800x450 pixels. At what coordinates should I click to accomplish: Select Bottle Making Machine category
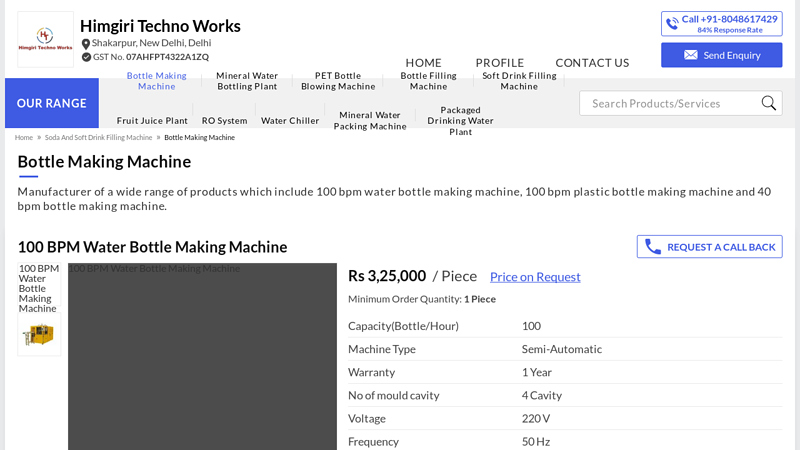pyautogui.click(x=157, y=81)
